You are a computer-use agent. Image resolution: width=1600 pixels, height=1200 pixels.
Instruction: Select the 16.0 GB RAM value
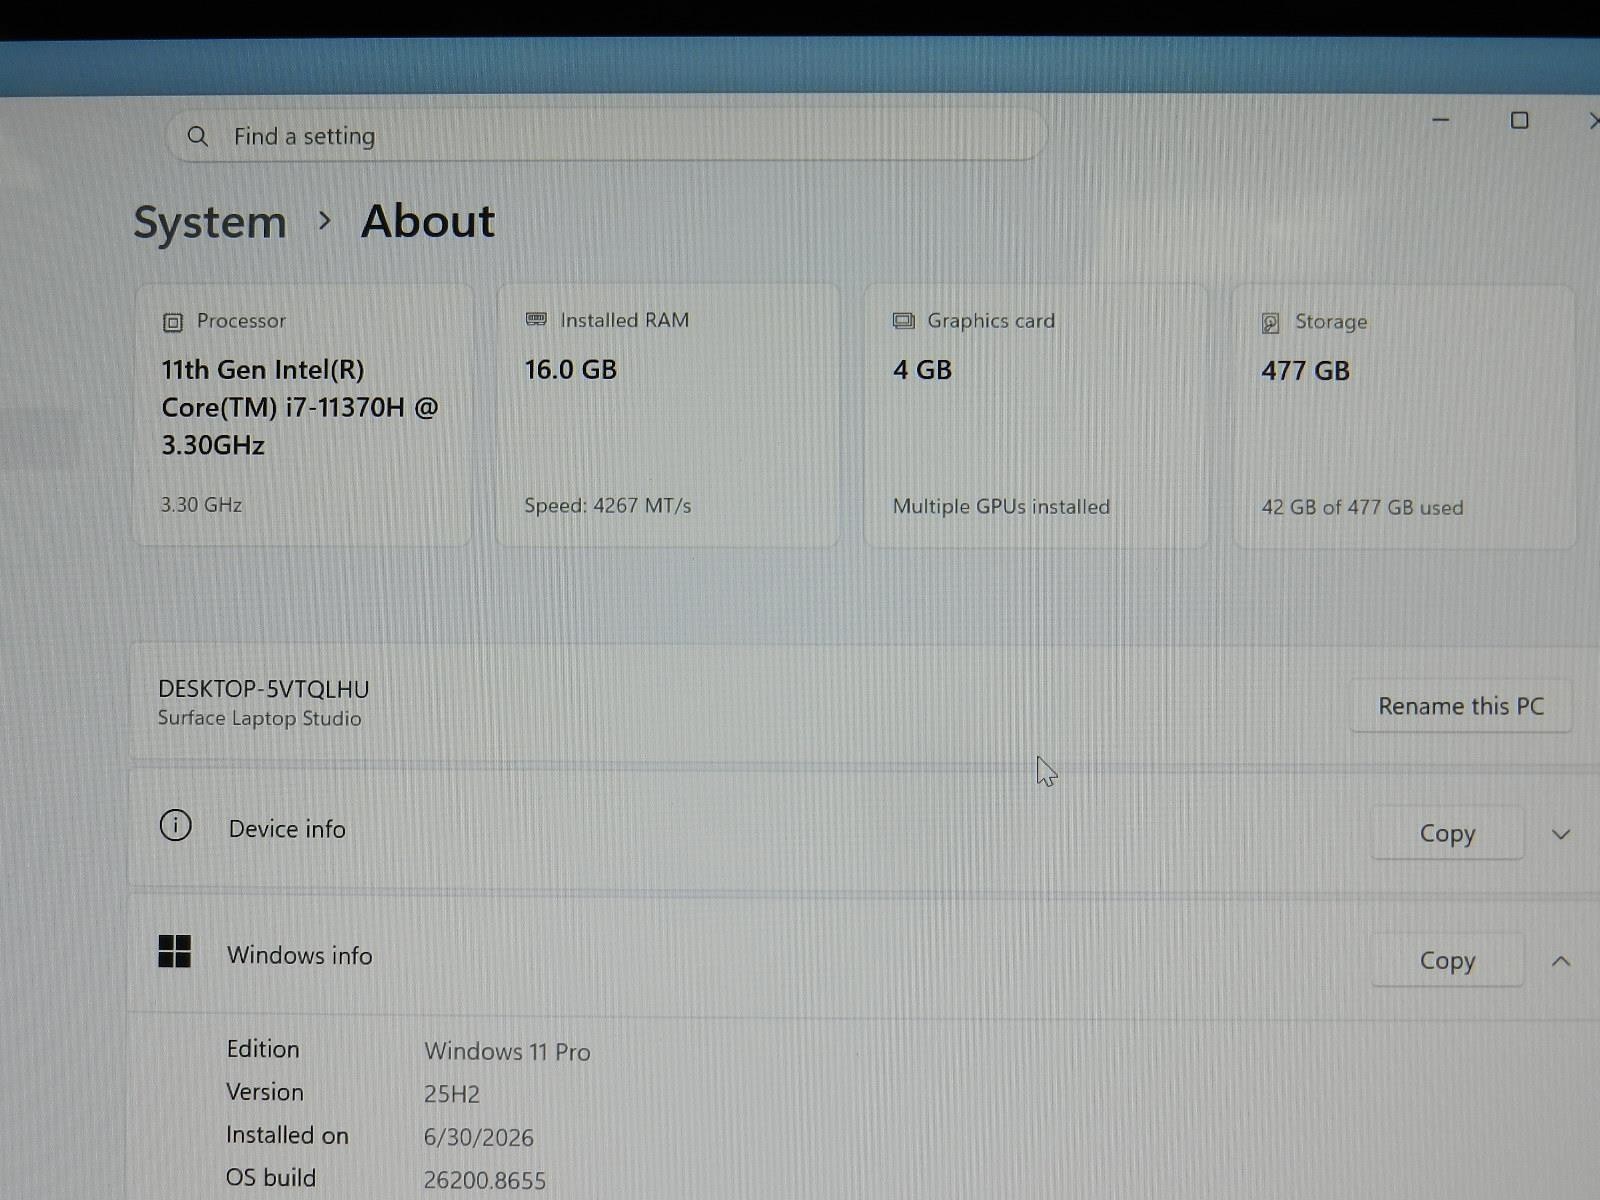(571, 370)
